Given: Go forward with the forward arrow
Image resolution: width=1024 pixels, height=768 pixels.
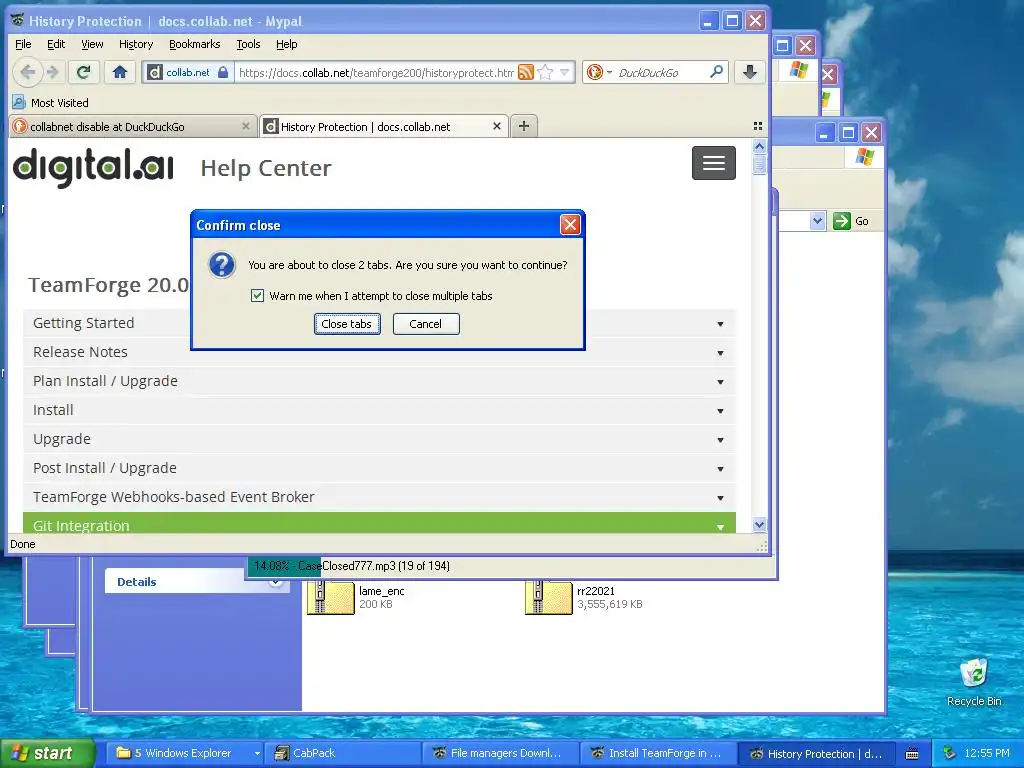Looking at the screenshot, I should [54, 72].
